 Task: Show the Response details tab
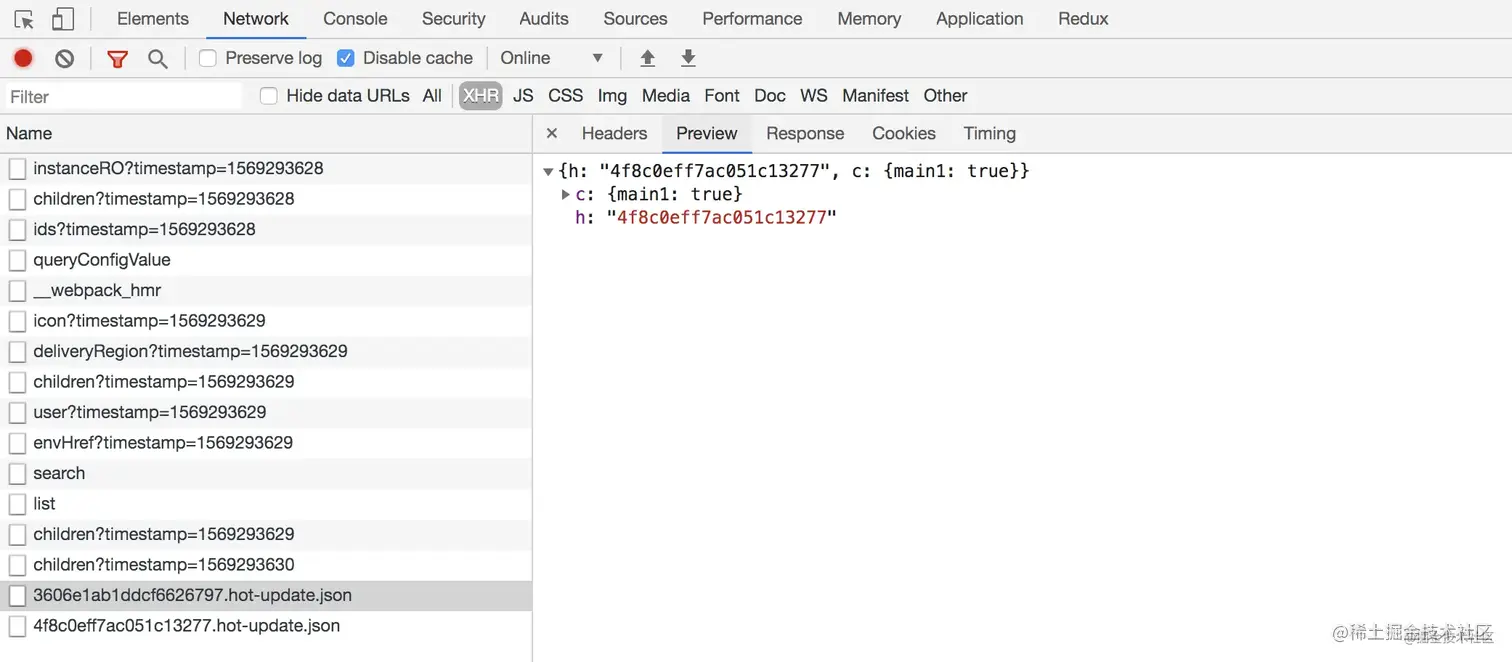[805, 133]
